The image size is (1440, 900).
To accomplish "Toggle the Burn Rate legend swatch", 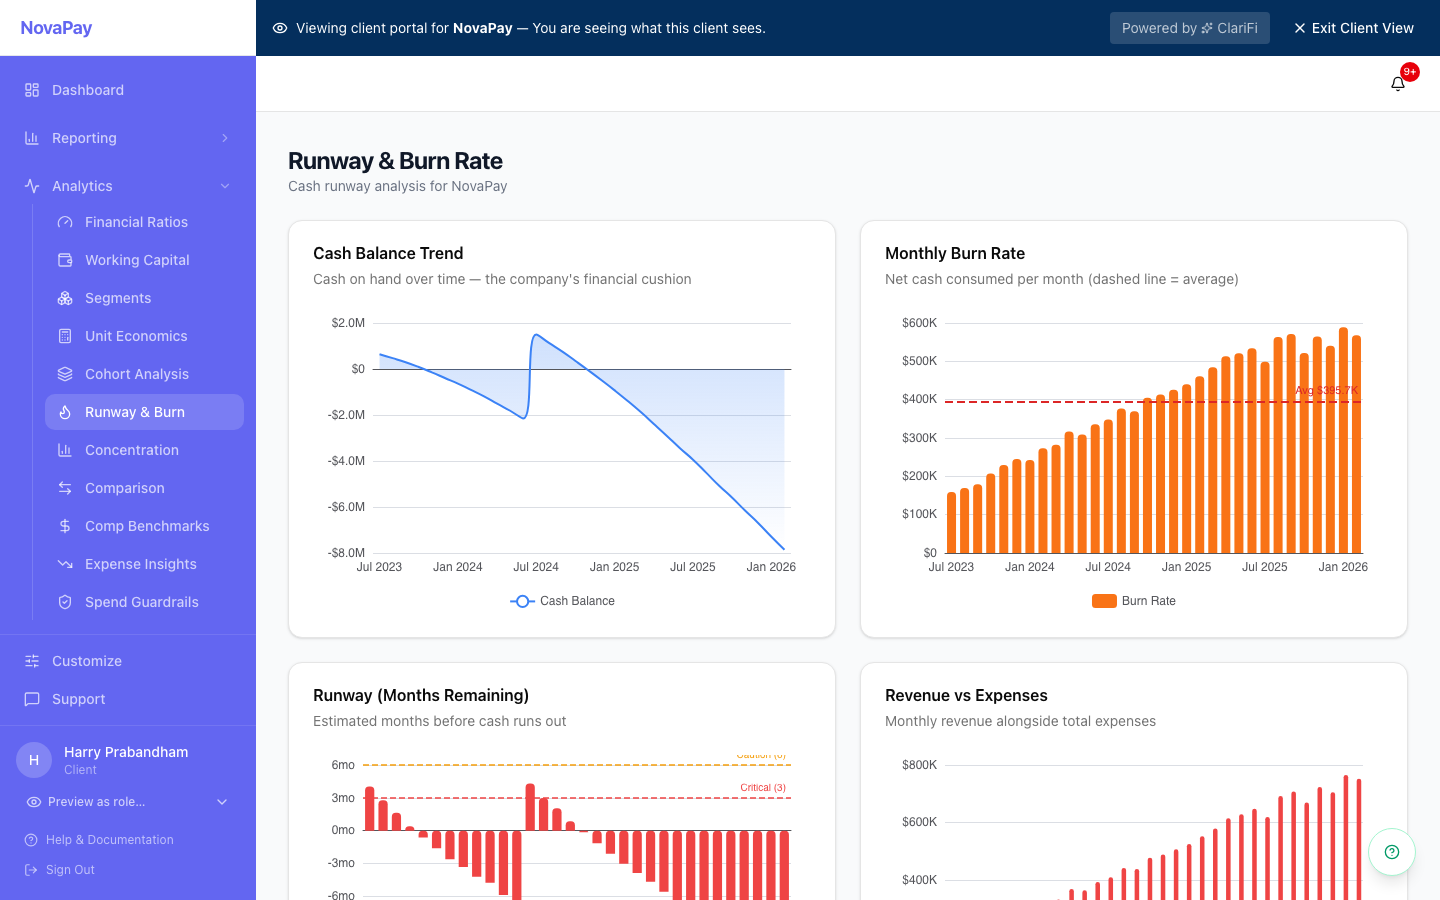I will pyautogui.click(x=1104, y=600).
